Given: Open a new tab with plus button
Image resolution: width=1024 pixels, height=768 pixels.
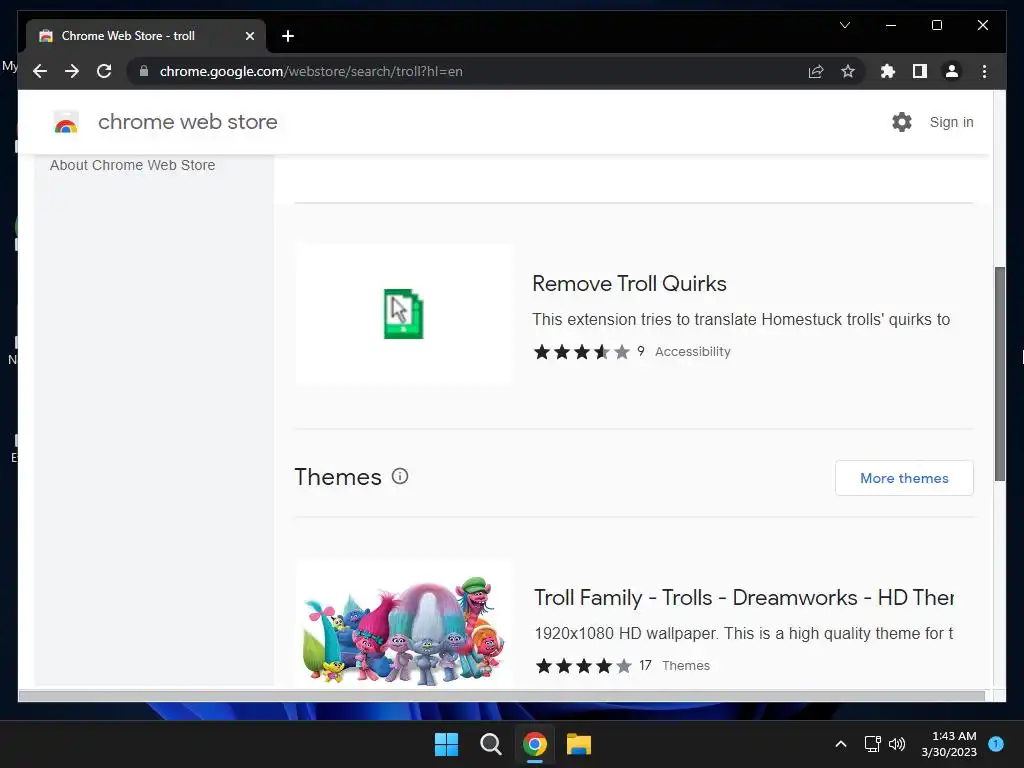Looking at the screenshot, I should (x=288, y=36).
